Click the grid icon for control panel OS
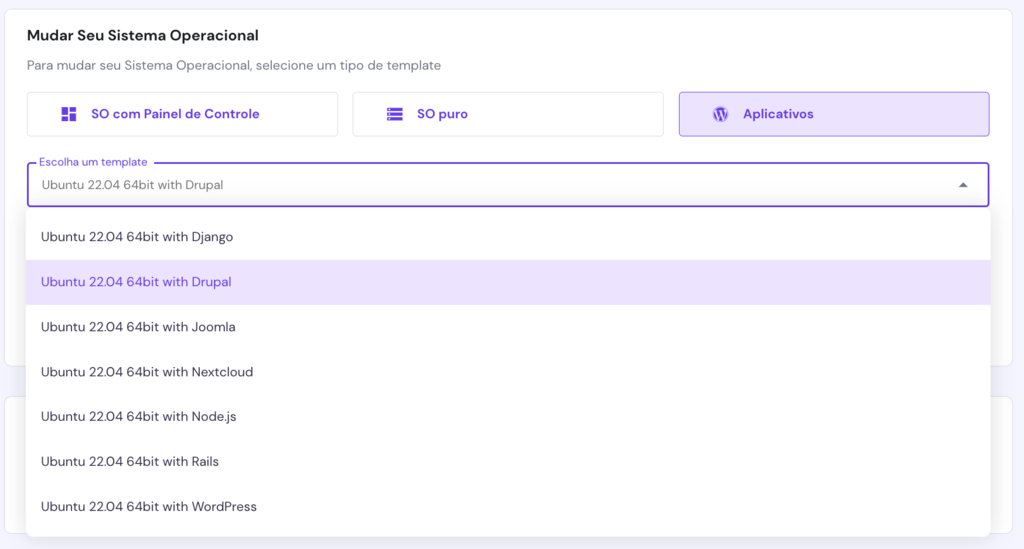Screen dimensions: 1024x549 coord(69,114)
